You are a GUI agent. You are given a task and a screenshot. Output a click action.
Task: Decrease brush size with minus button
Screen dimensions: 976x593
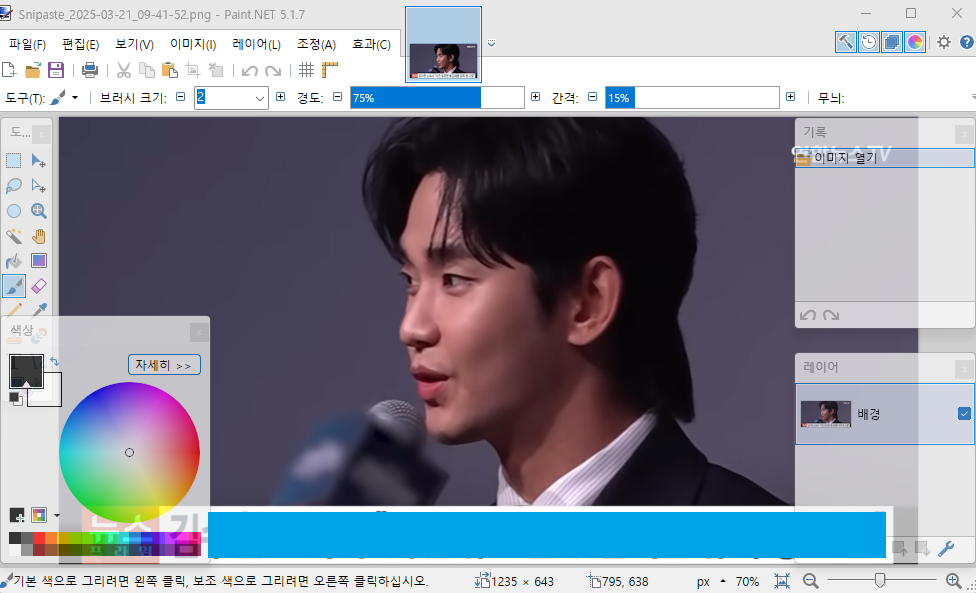coord(181,97)
